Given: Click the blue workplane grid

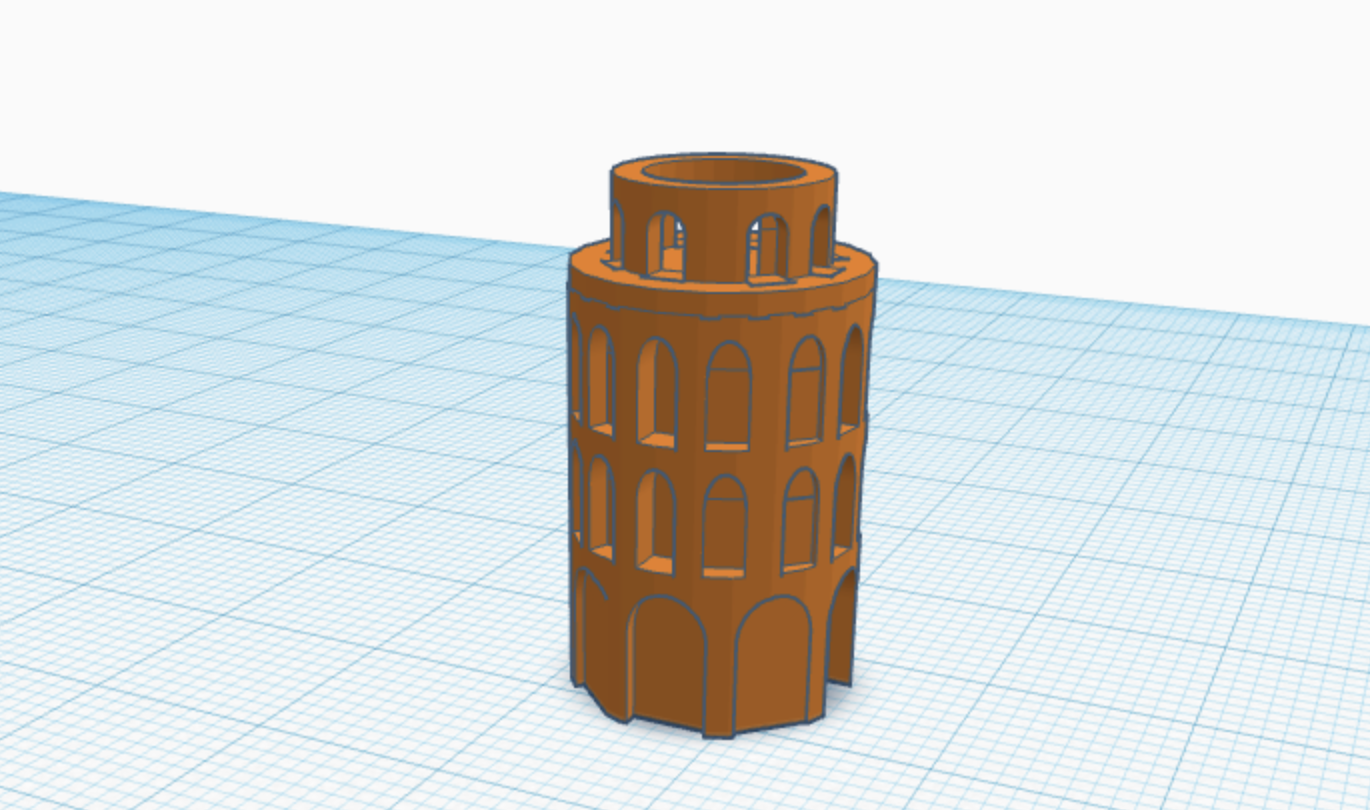Looking at the screenshot, I should coord(300,500).
